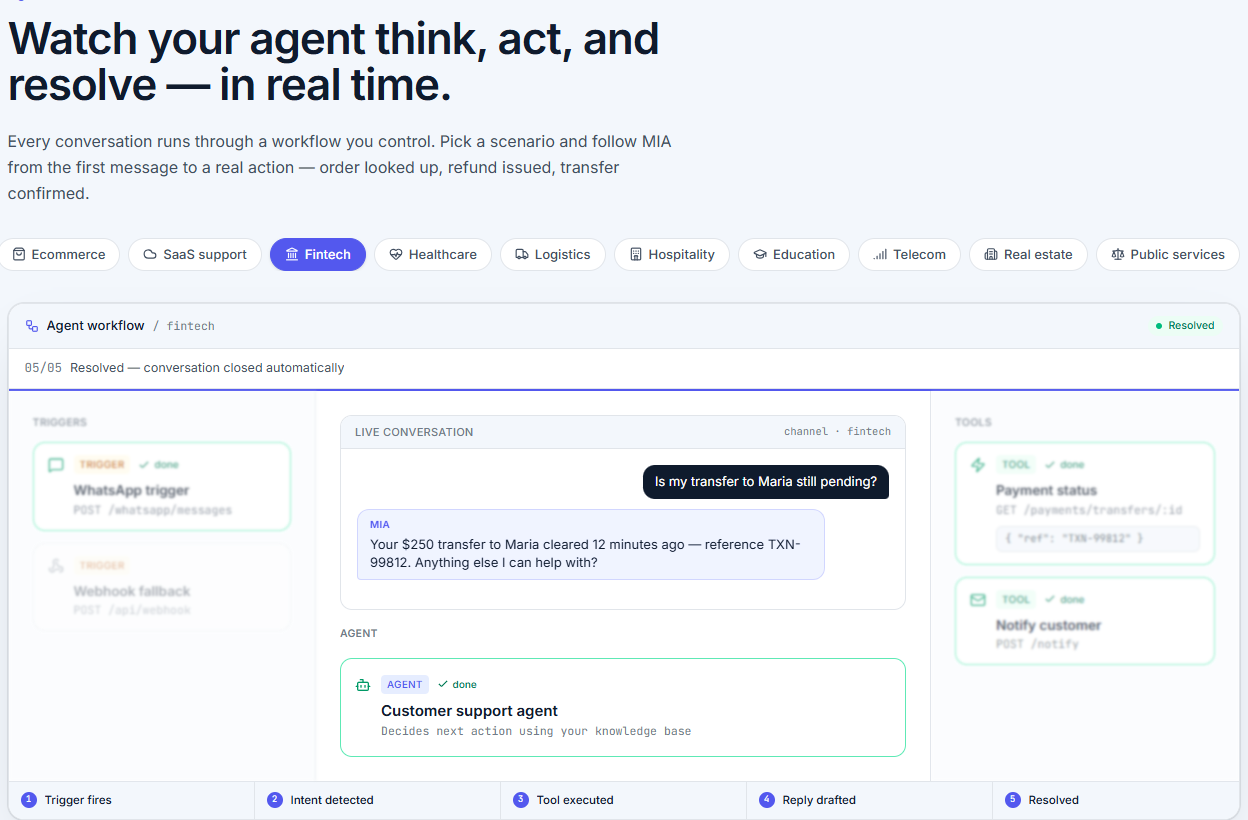The width and height of the screenshot is (1248, 820).
Task: Click the POST /api/webhook endpoint text
Action: point(132,610)
